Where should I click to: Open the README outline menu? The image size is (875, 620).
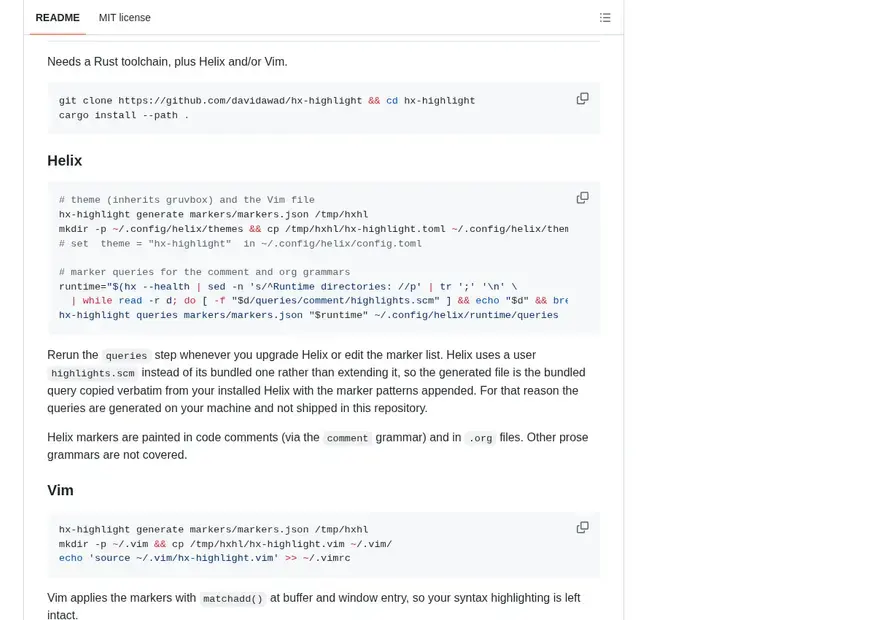click(605, 18)
